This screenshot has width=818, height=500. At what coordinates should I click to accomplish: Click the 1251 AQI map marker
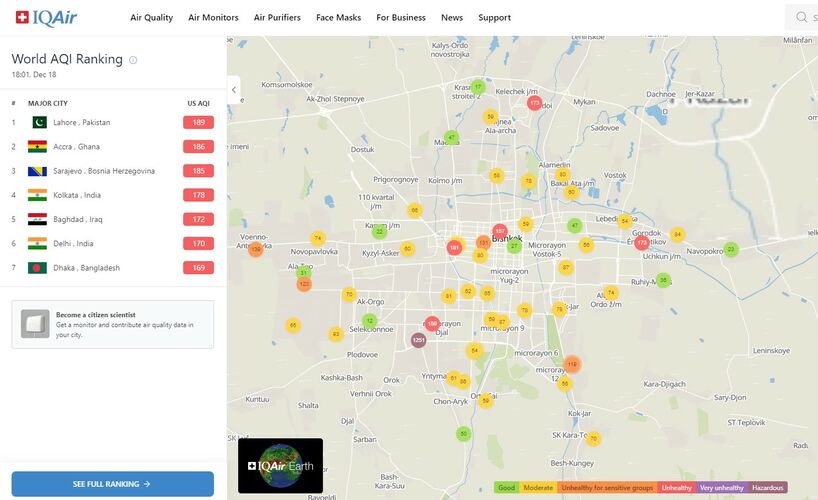pos(418,340)
